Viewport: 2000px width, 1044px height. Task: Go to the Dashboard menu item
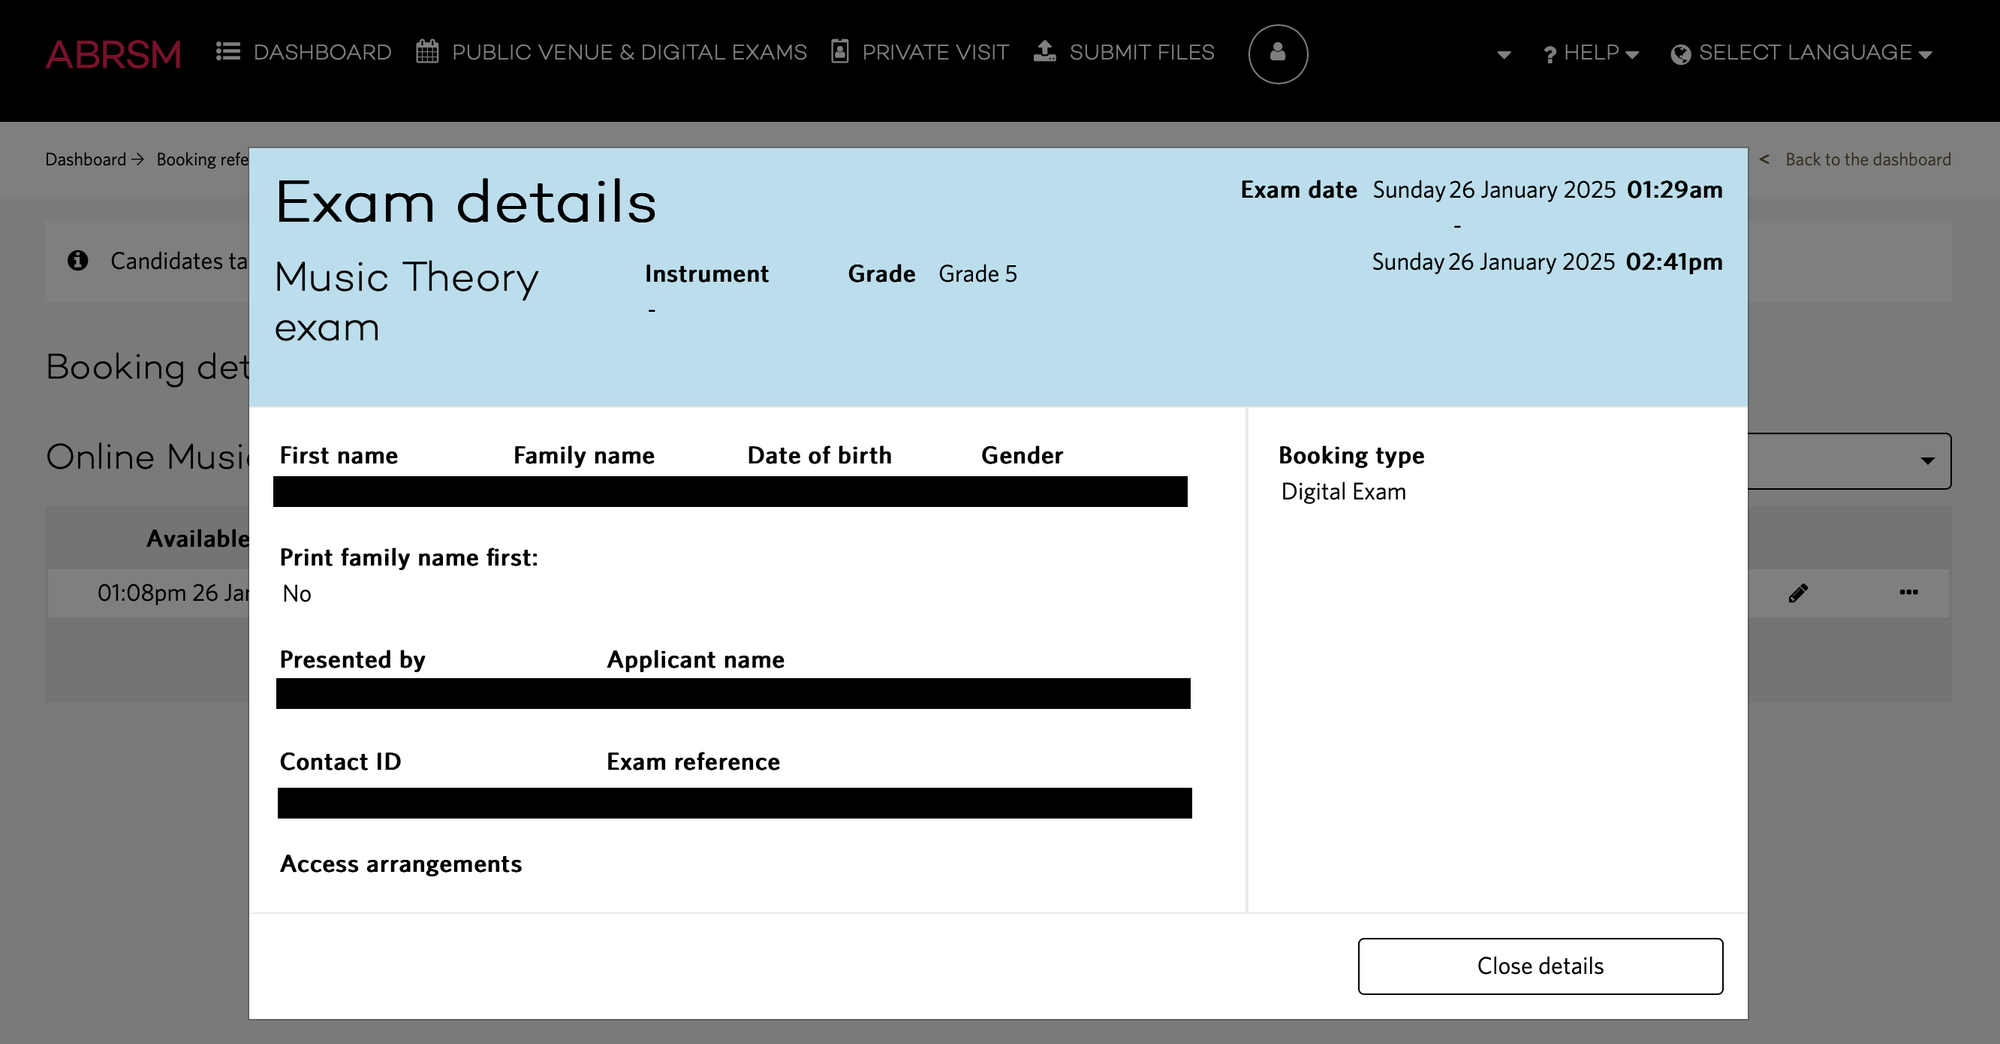pos(322,53)
